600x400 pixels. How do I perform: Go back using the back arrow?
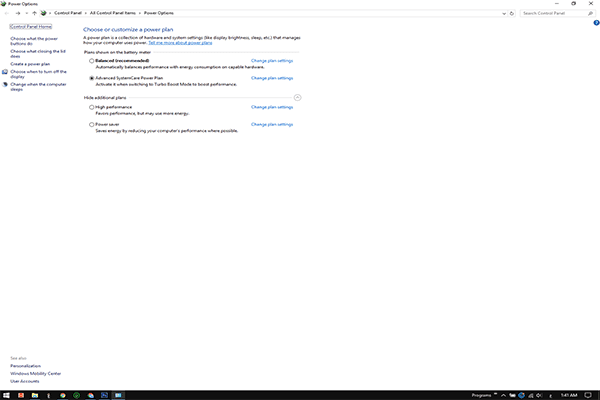[7, 13]
